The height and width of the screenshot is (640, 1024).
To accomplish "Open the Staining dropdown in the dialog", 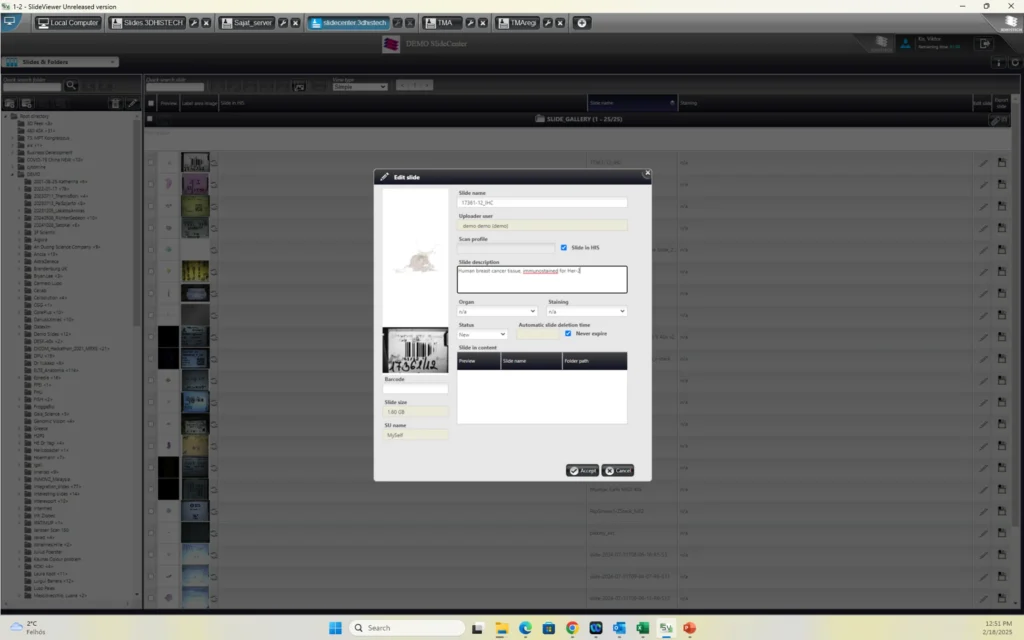I will [x=587, y=312].
